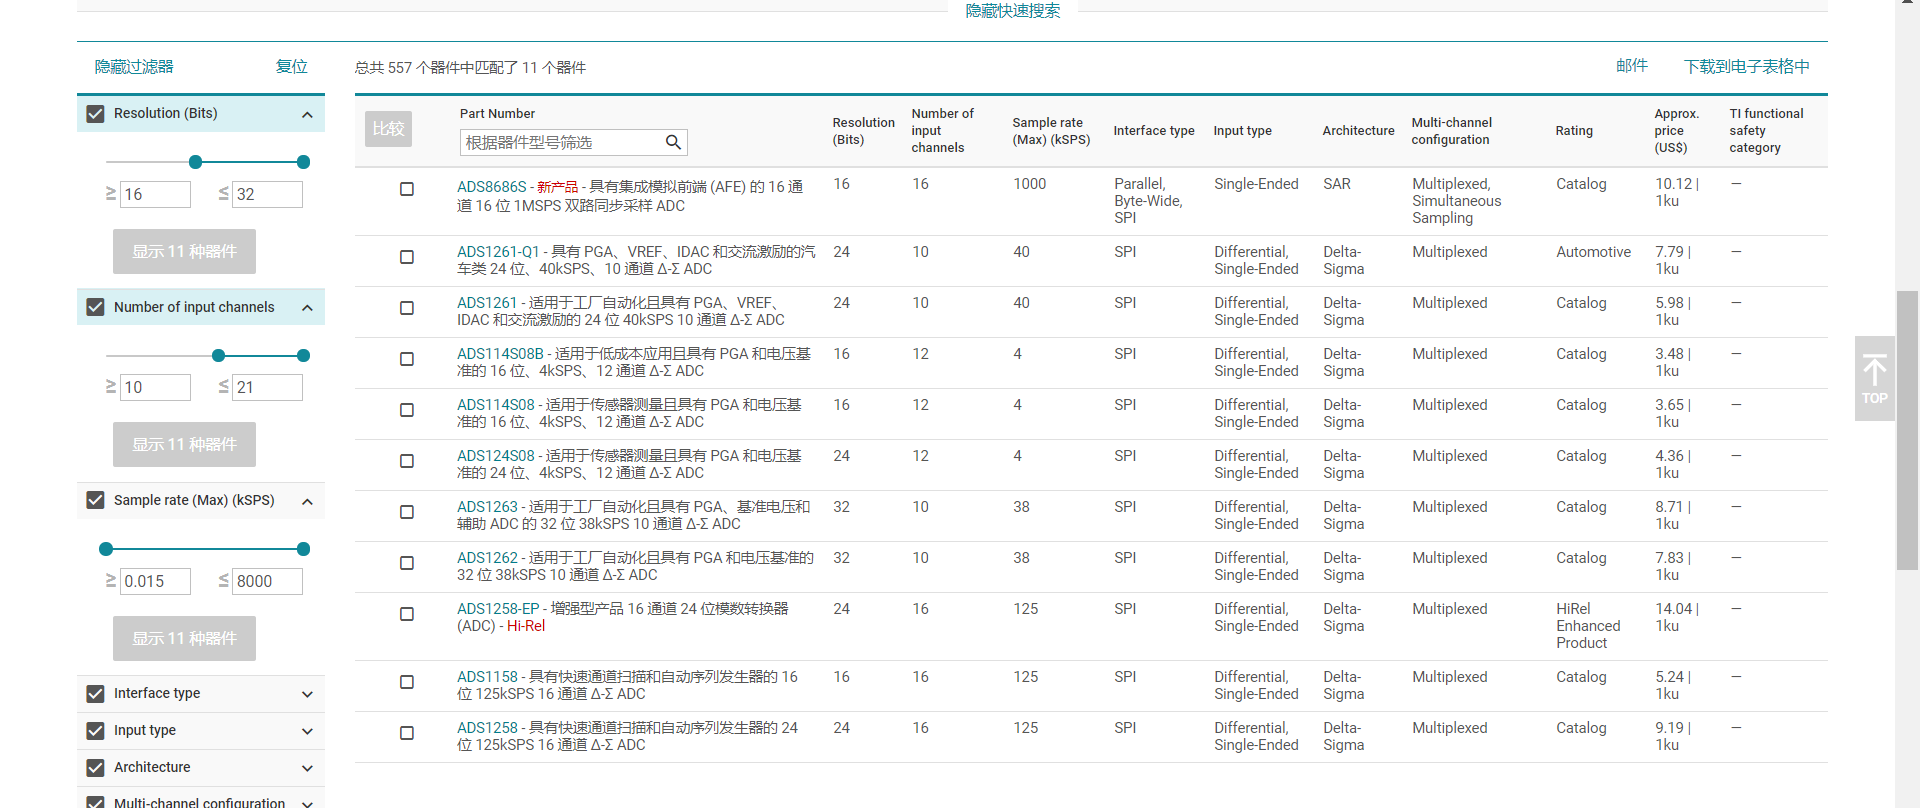Expand the Architecture filter section
Viewport: 1920px width, 808px height.
click(x=307, y=768)
